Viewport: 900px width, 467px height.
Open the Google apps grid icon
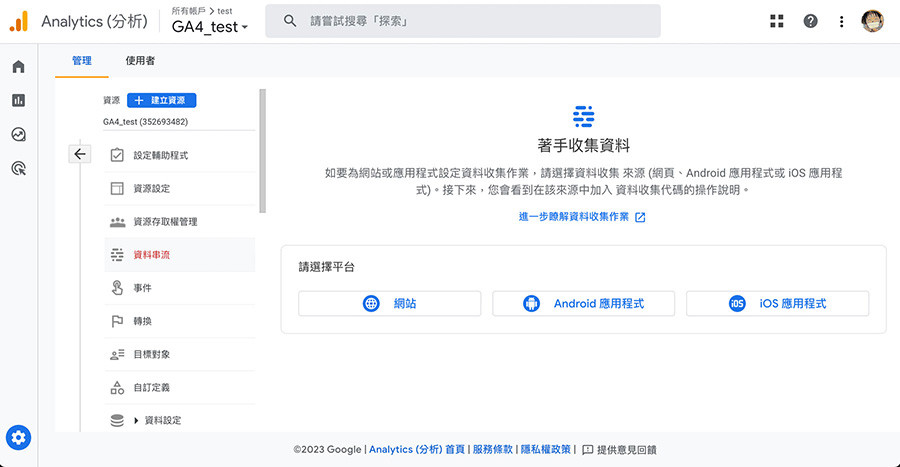coord(777,21)
